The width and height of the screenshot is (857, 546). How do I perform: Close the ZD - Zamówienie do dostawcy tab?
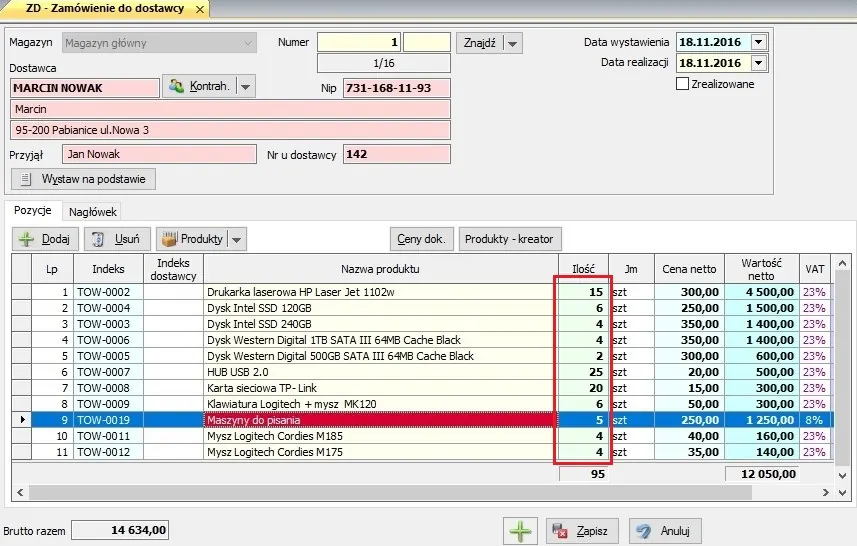[x=200, y=9]
